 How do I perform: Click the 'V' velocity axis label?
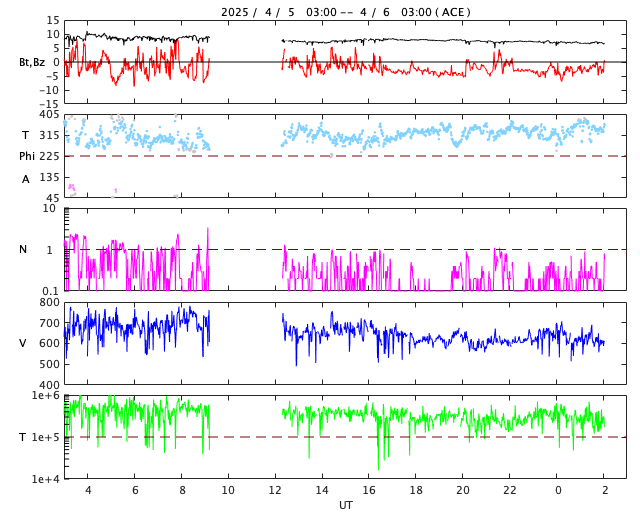[23, 343]
